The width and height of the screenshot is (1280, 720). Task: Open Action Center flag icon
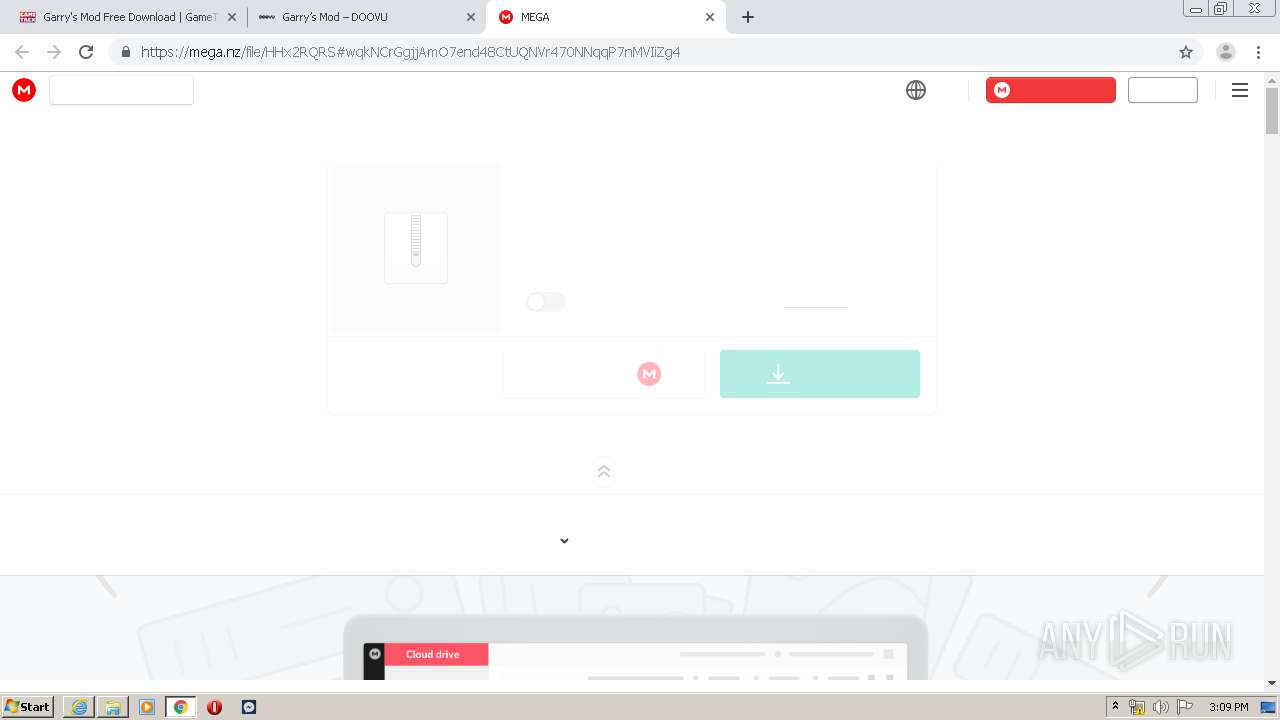click(1185, 707)
